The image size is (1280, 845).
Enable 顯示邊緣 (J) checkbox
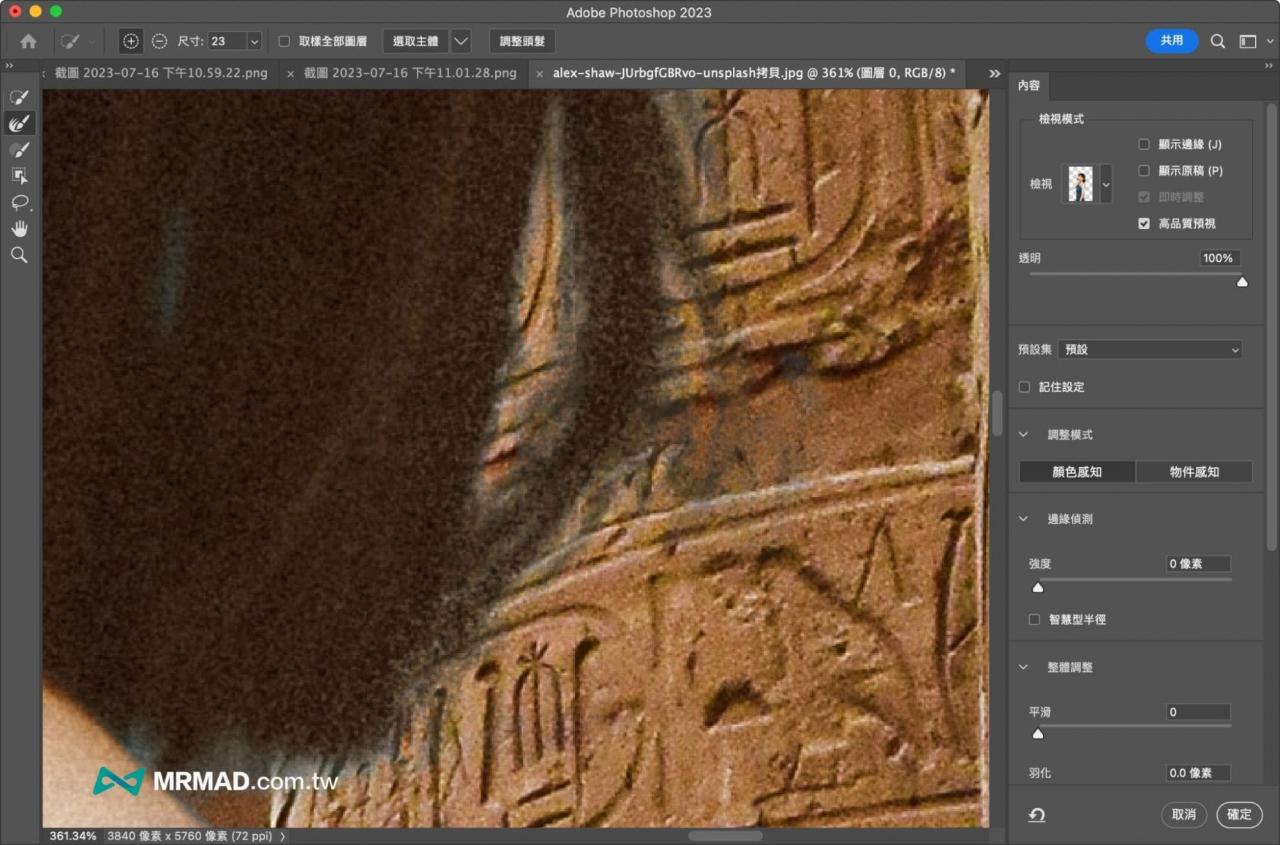(1144, 144)
